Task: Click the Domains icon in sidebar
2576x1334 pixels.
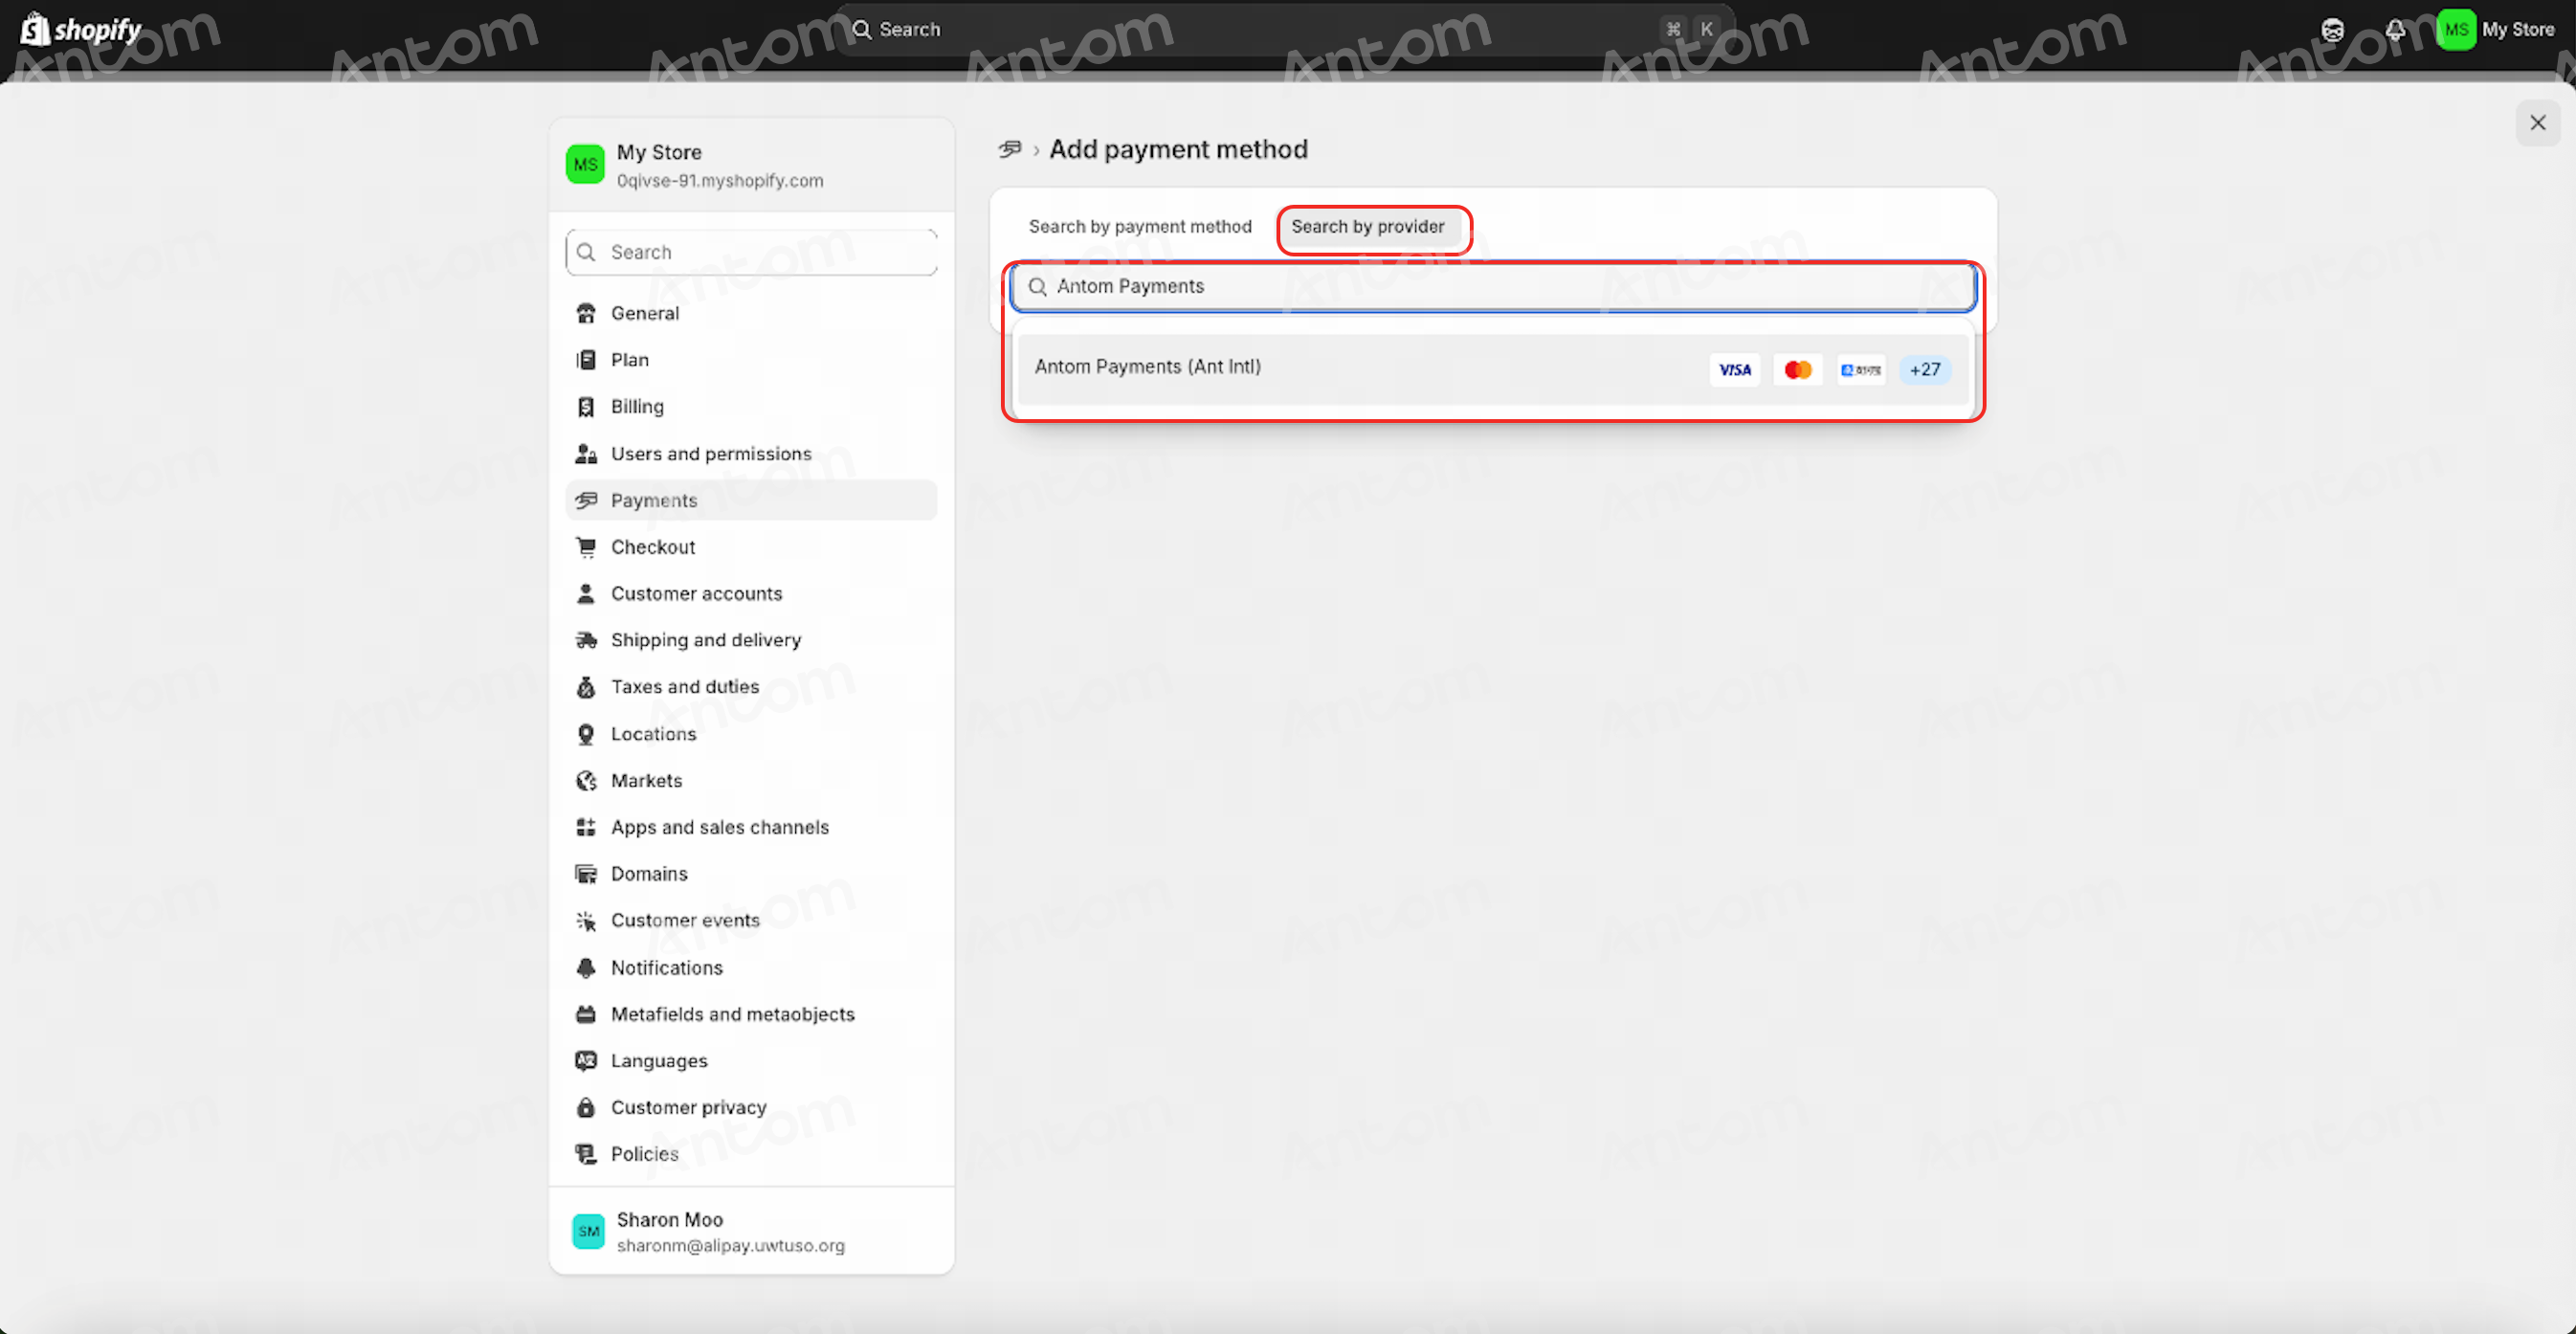Action: click(x=586, y=874)
